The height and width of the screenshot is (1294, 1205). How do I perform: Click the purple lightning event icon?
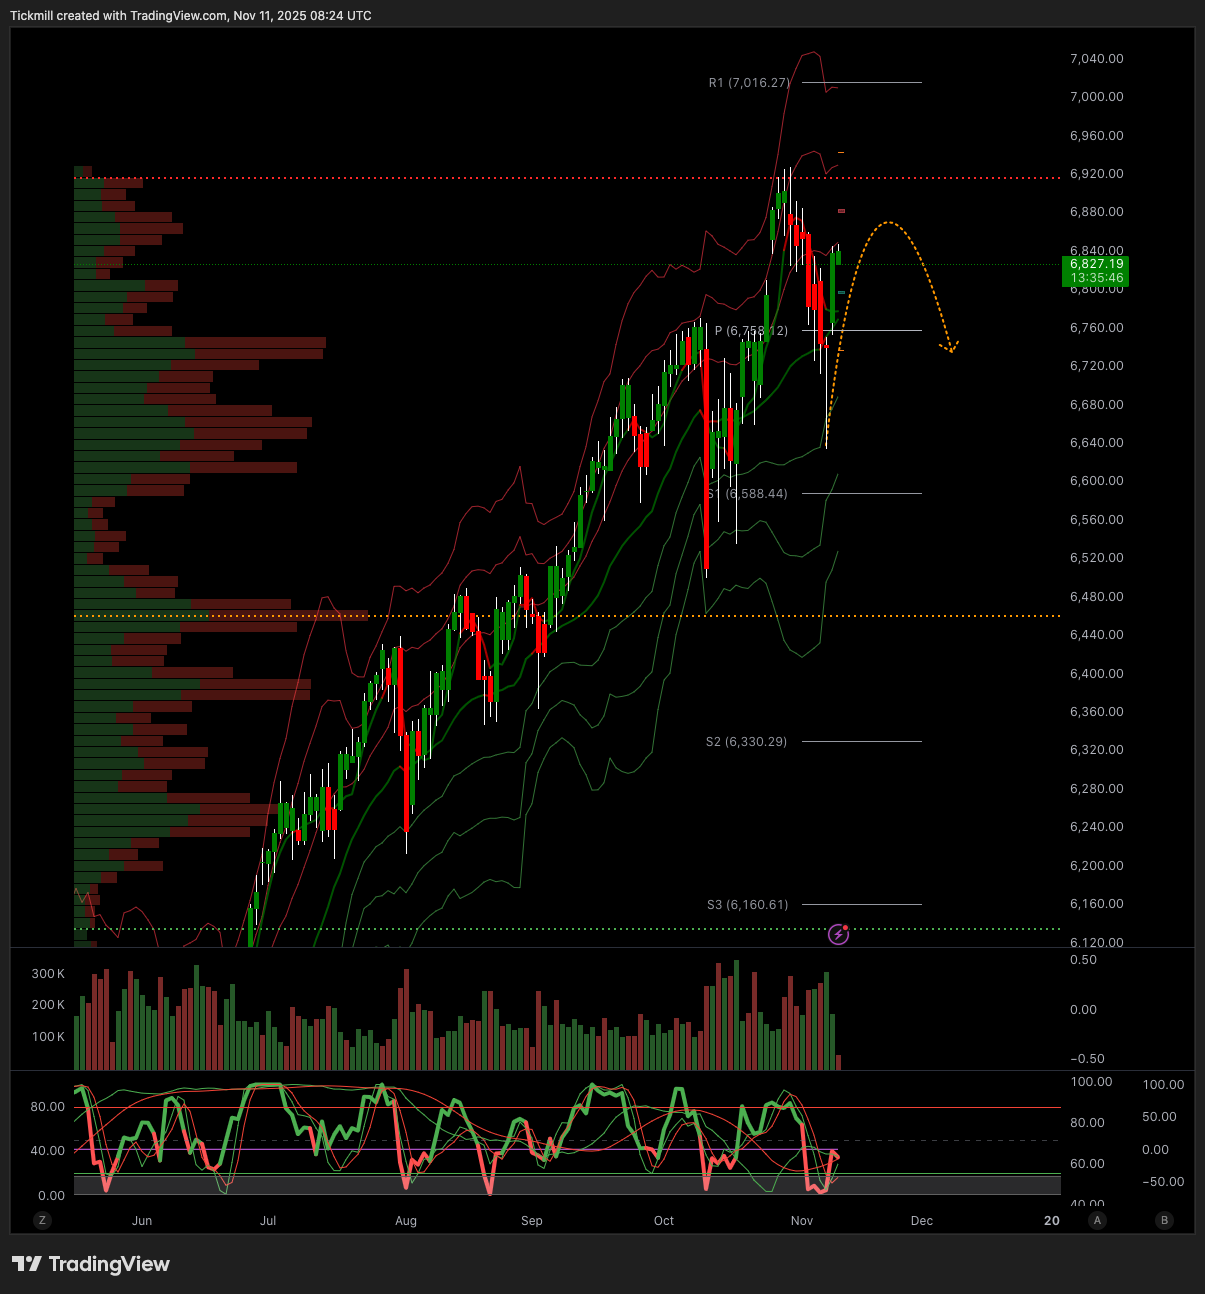point(839,935)
